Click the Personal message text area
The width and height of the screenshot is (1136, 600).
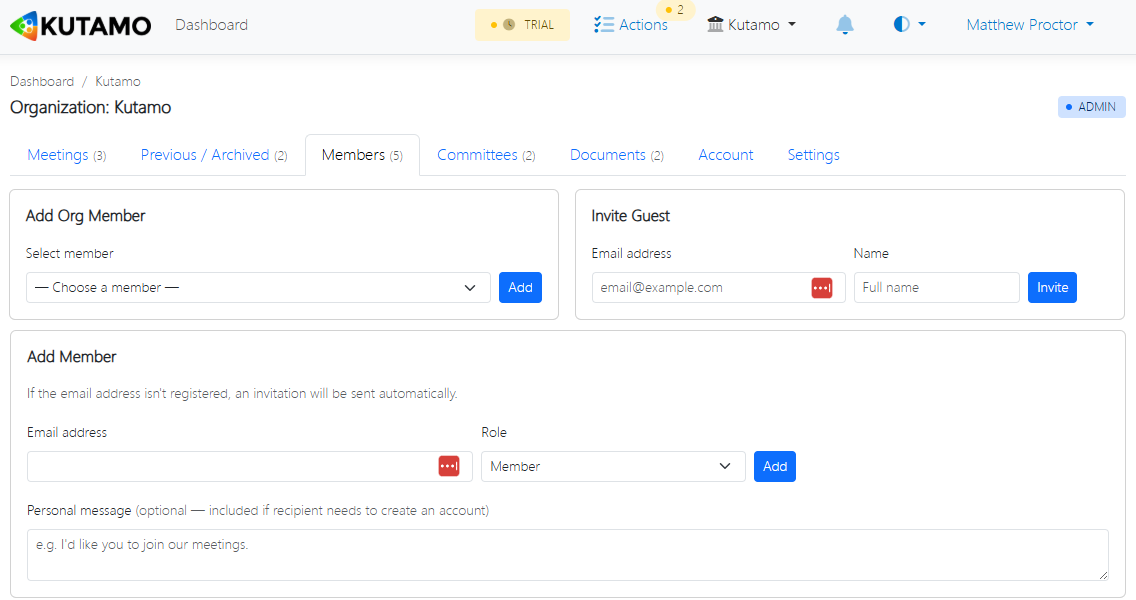(x=567, y=555)
